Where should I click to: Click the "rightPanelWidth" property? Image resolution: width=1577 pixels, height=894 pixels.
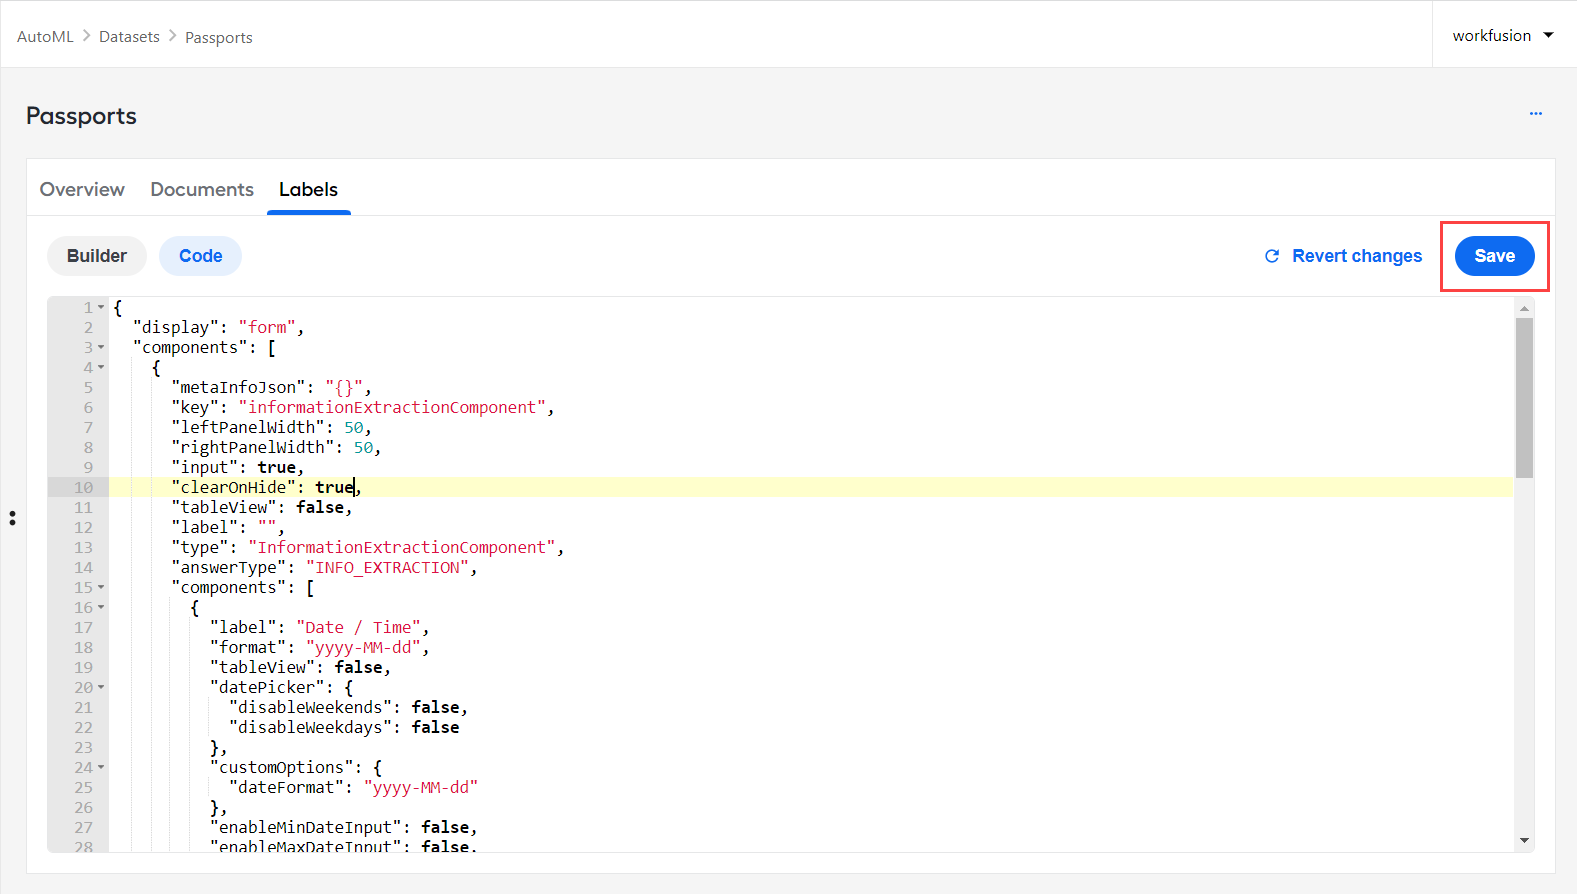coord(252,447)
